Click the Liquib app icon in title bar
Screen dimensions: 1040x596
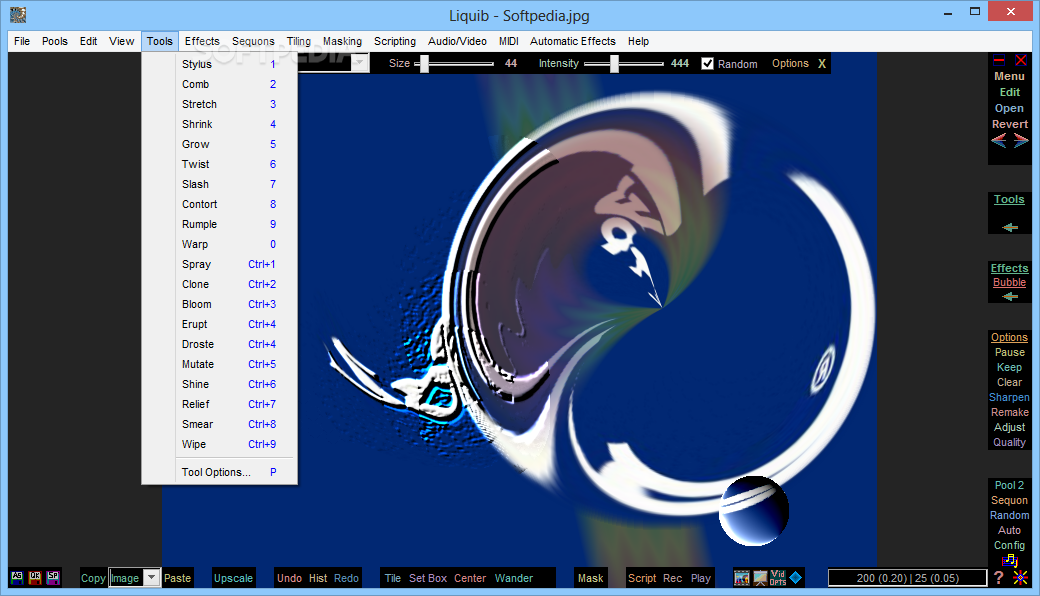click(18, 15)
